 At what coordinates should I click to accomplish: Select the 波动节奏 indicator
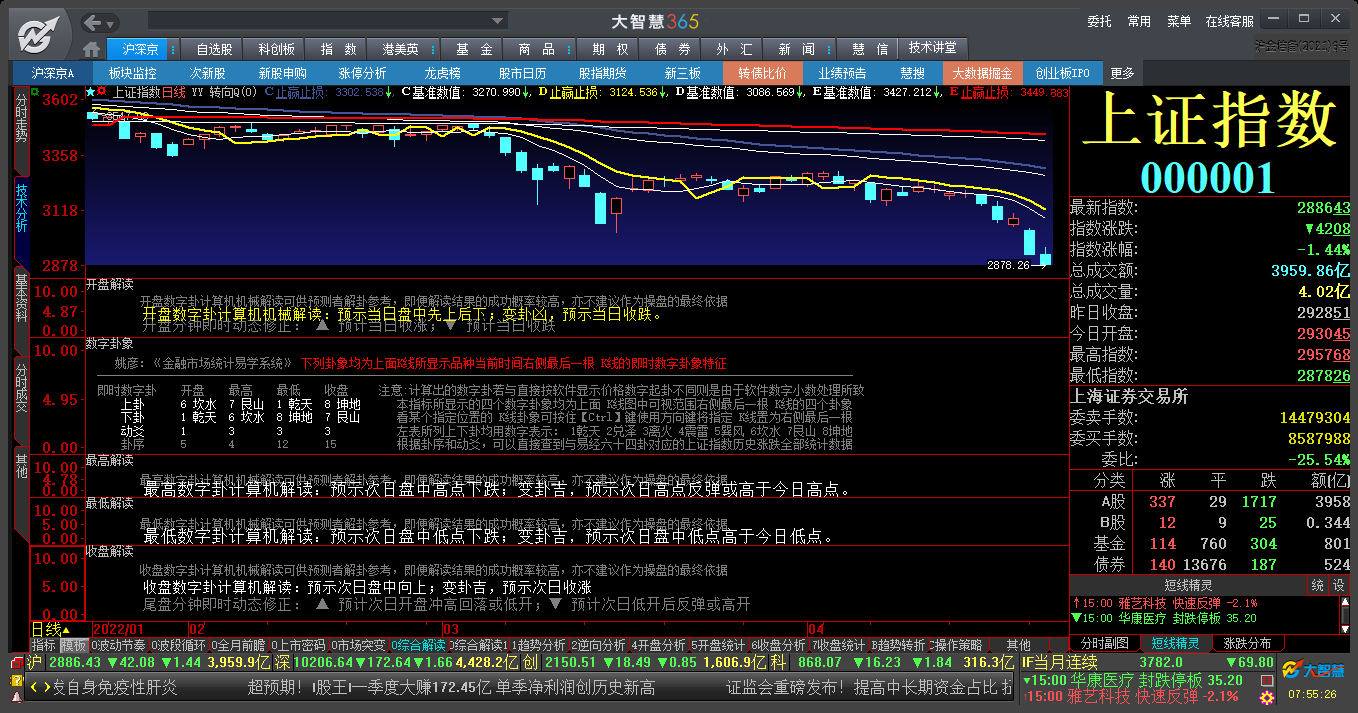coord(118,645)
